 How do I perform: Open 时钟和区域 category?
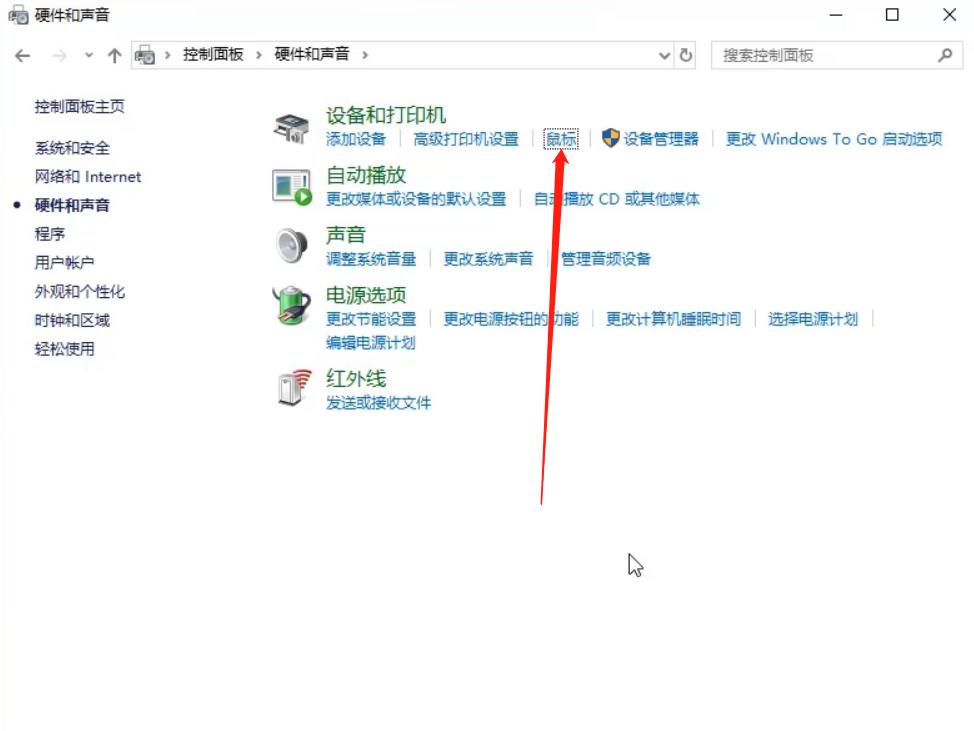72,320
